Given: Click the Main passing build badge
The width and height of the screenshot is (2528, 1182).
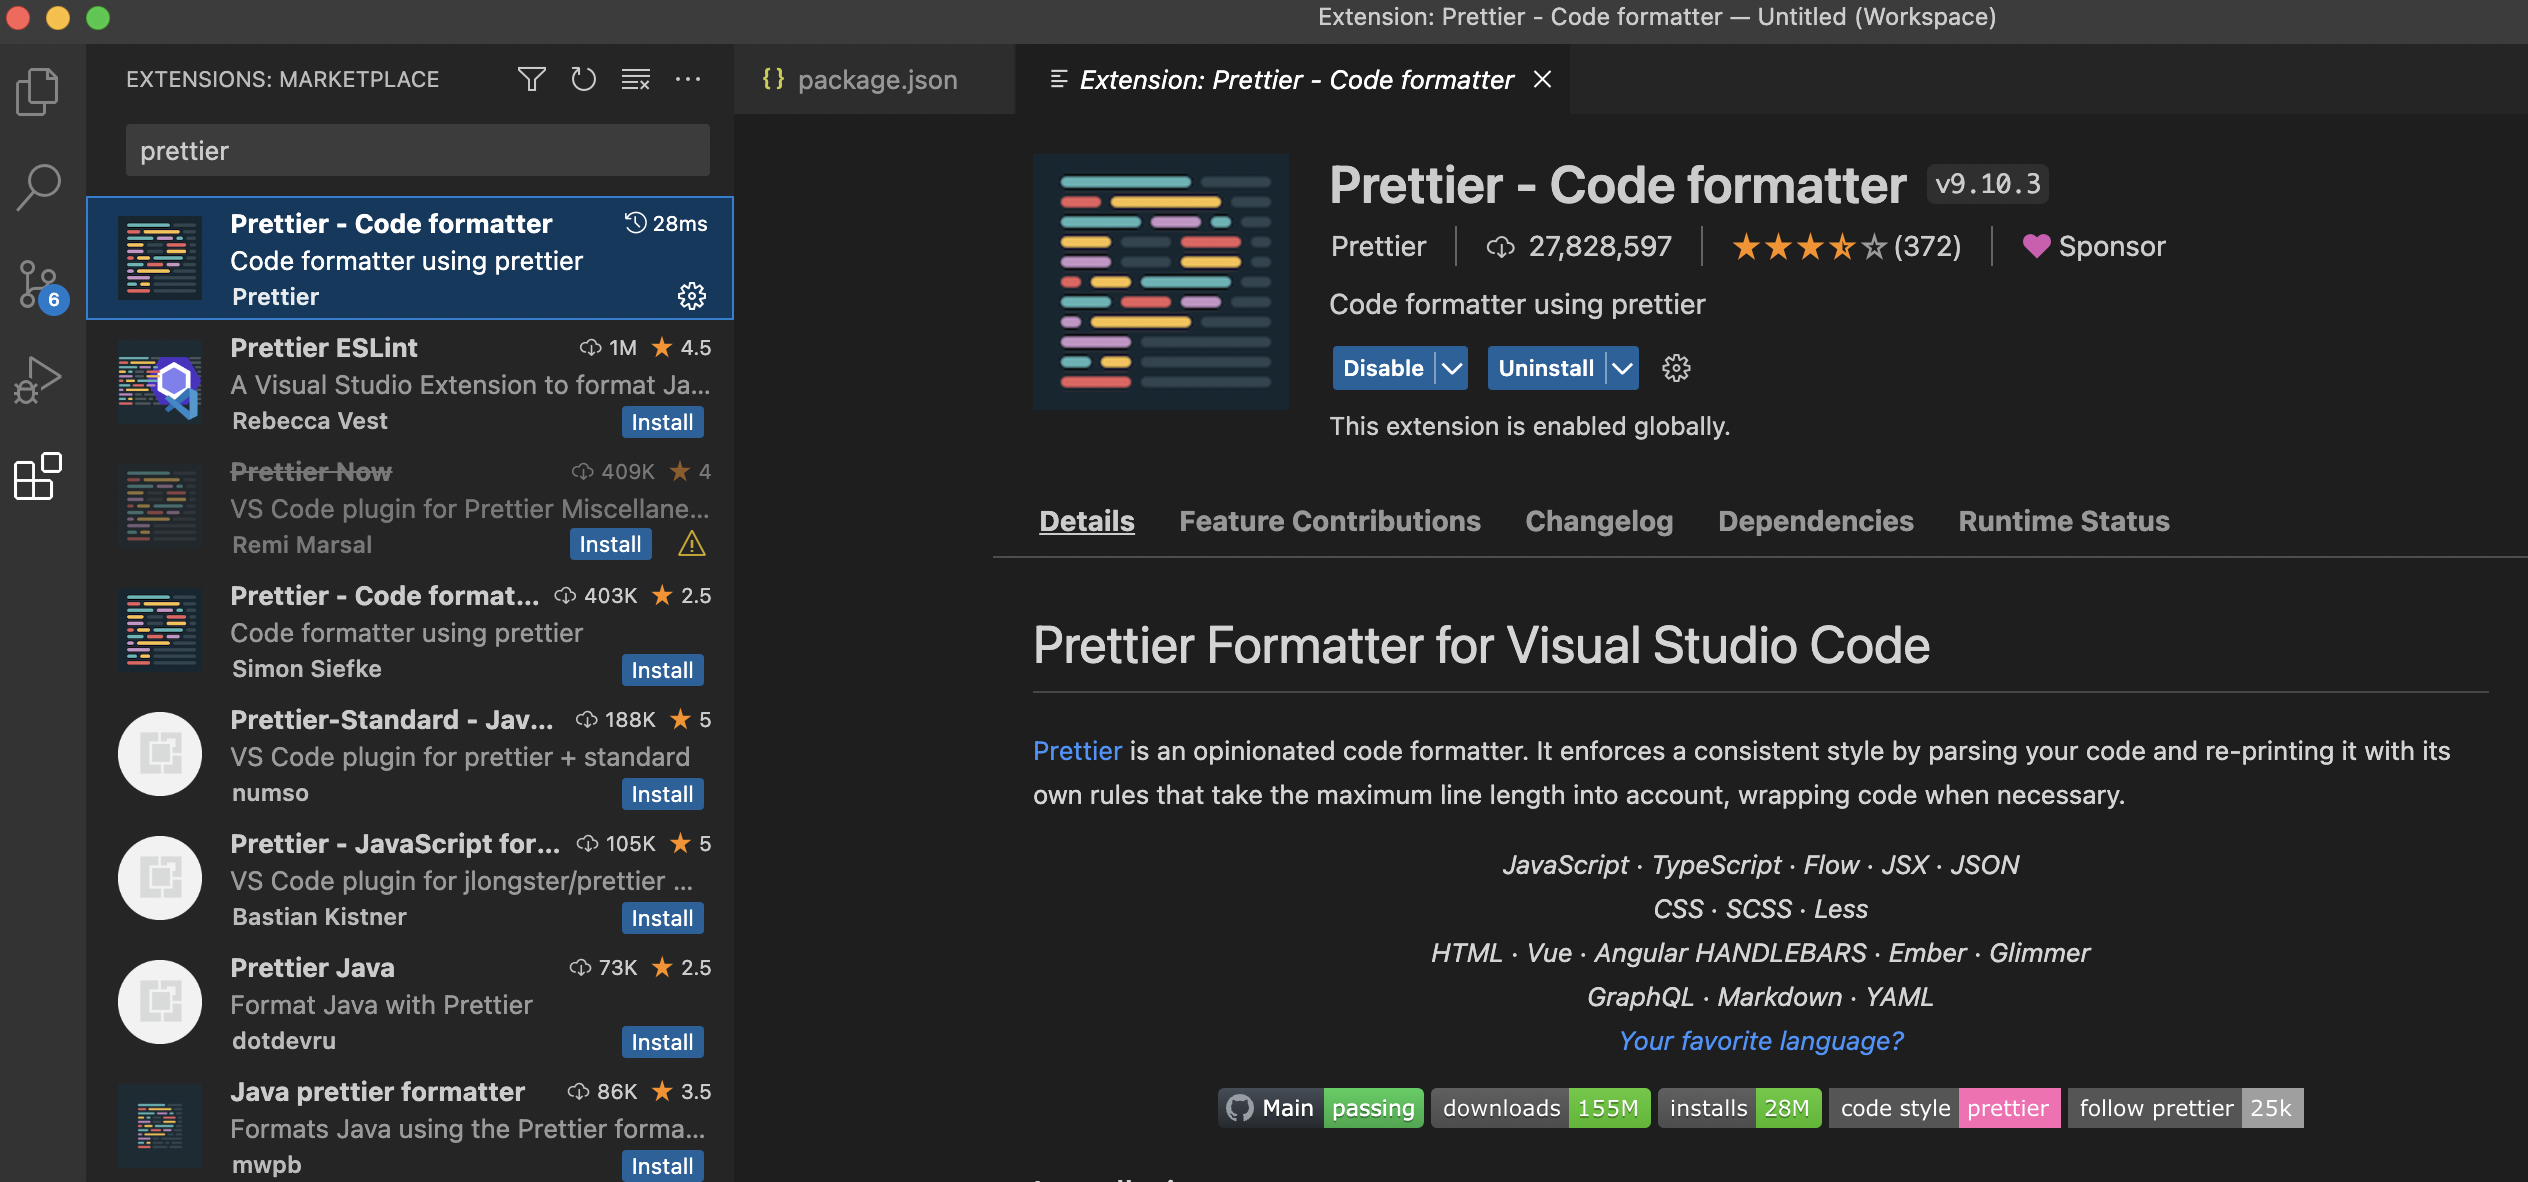Looking at the screenshot, I should tap(1321, 1108).
